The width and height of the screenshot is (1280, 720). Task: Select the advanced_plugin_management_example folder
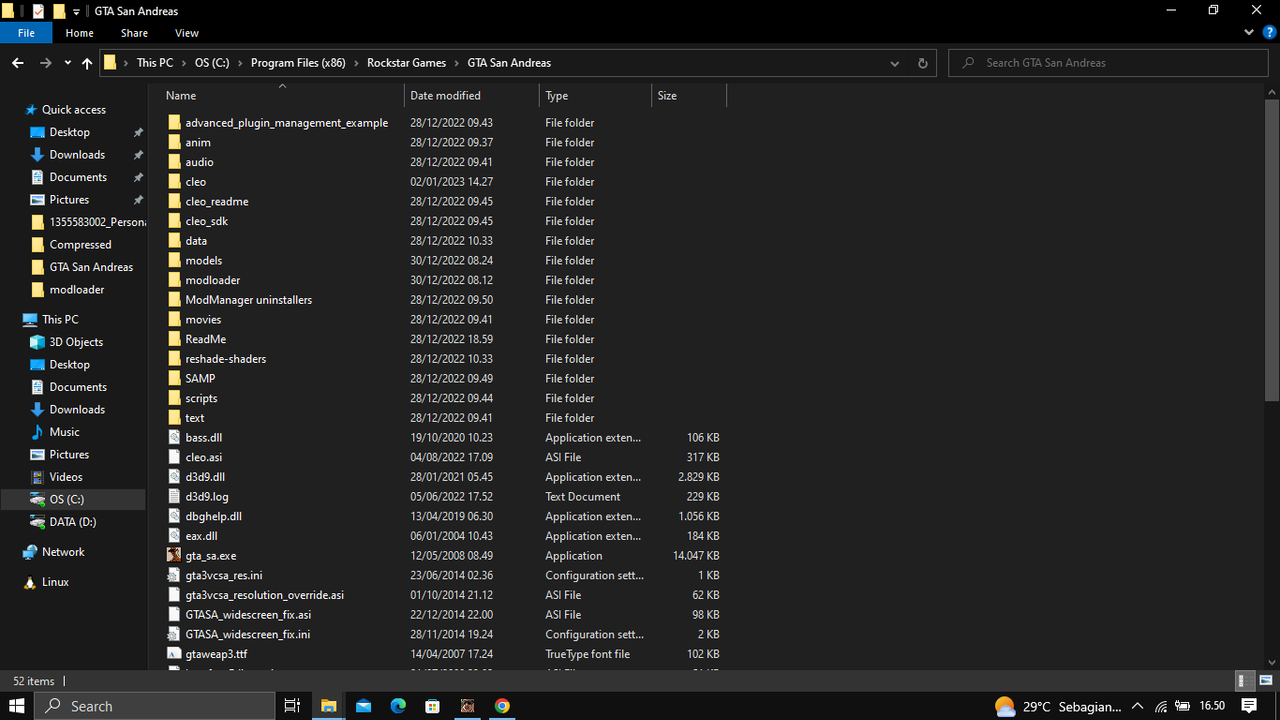(x=286, y=123)
